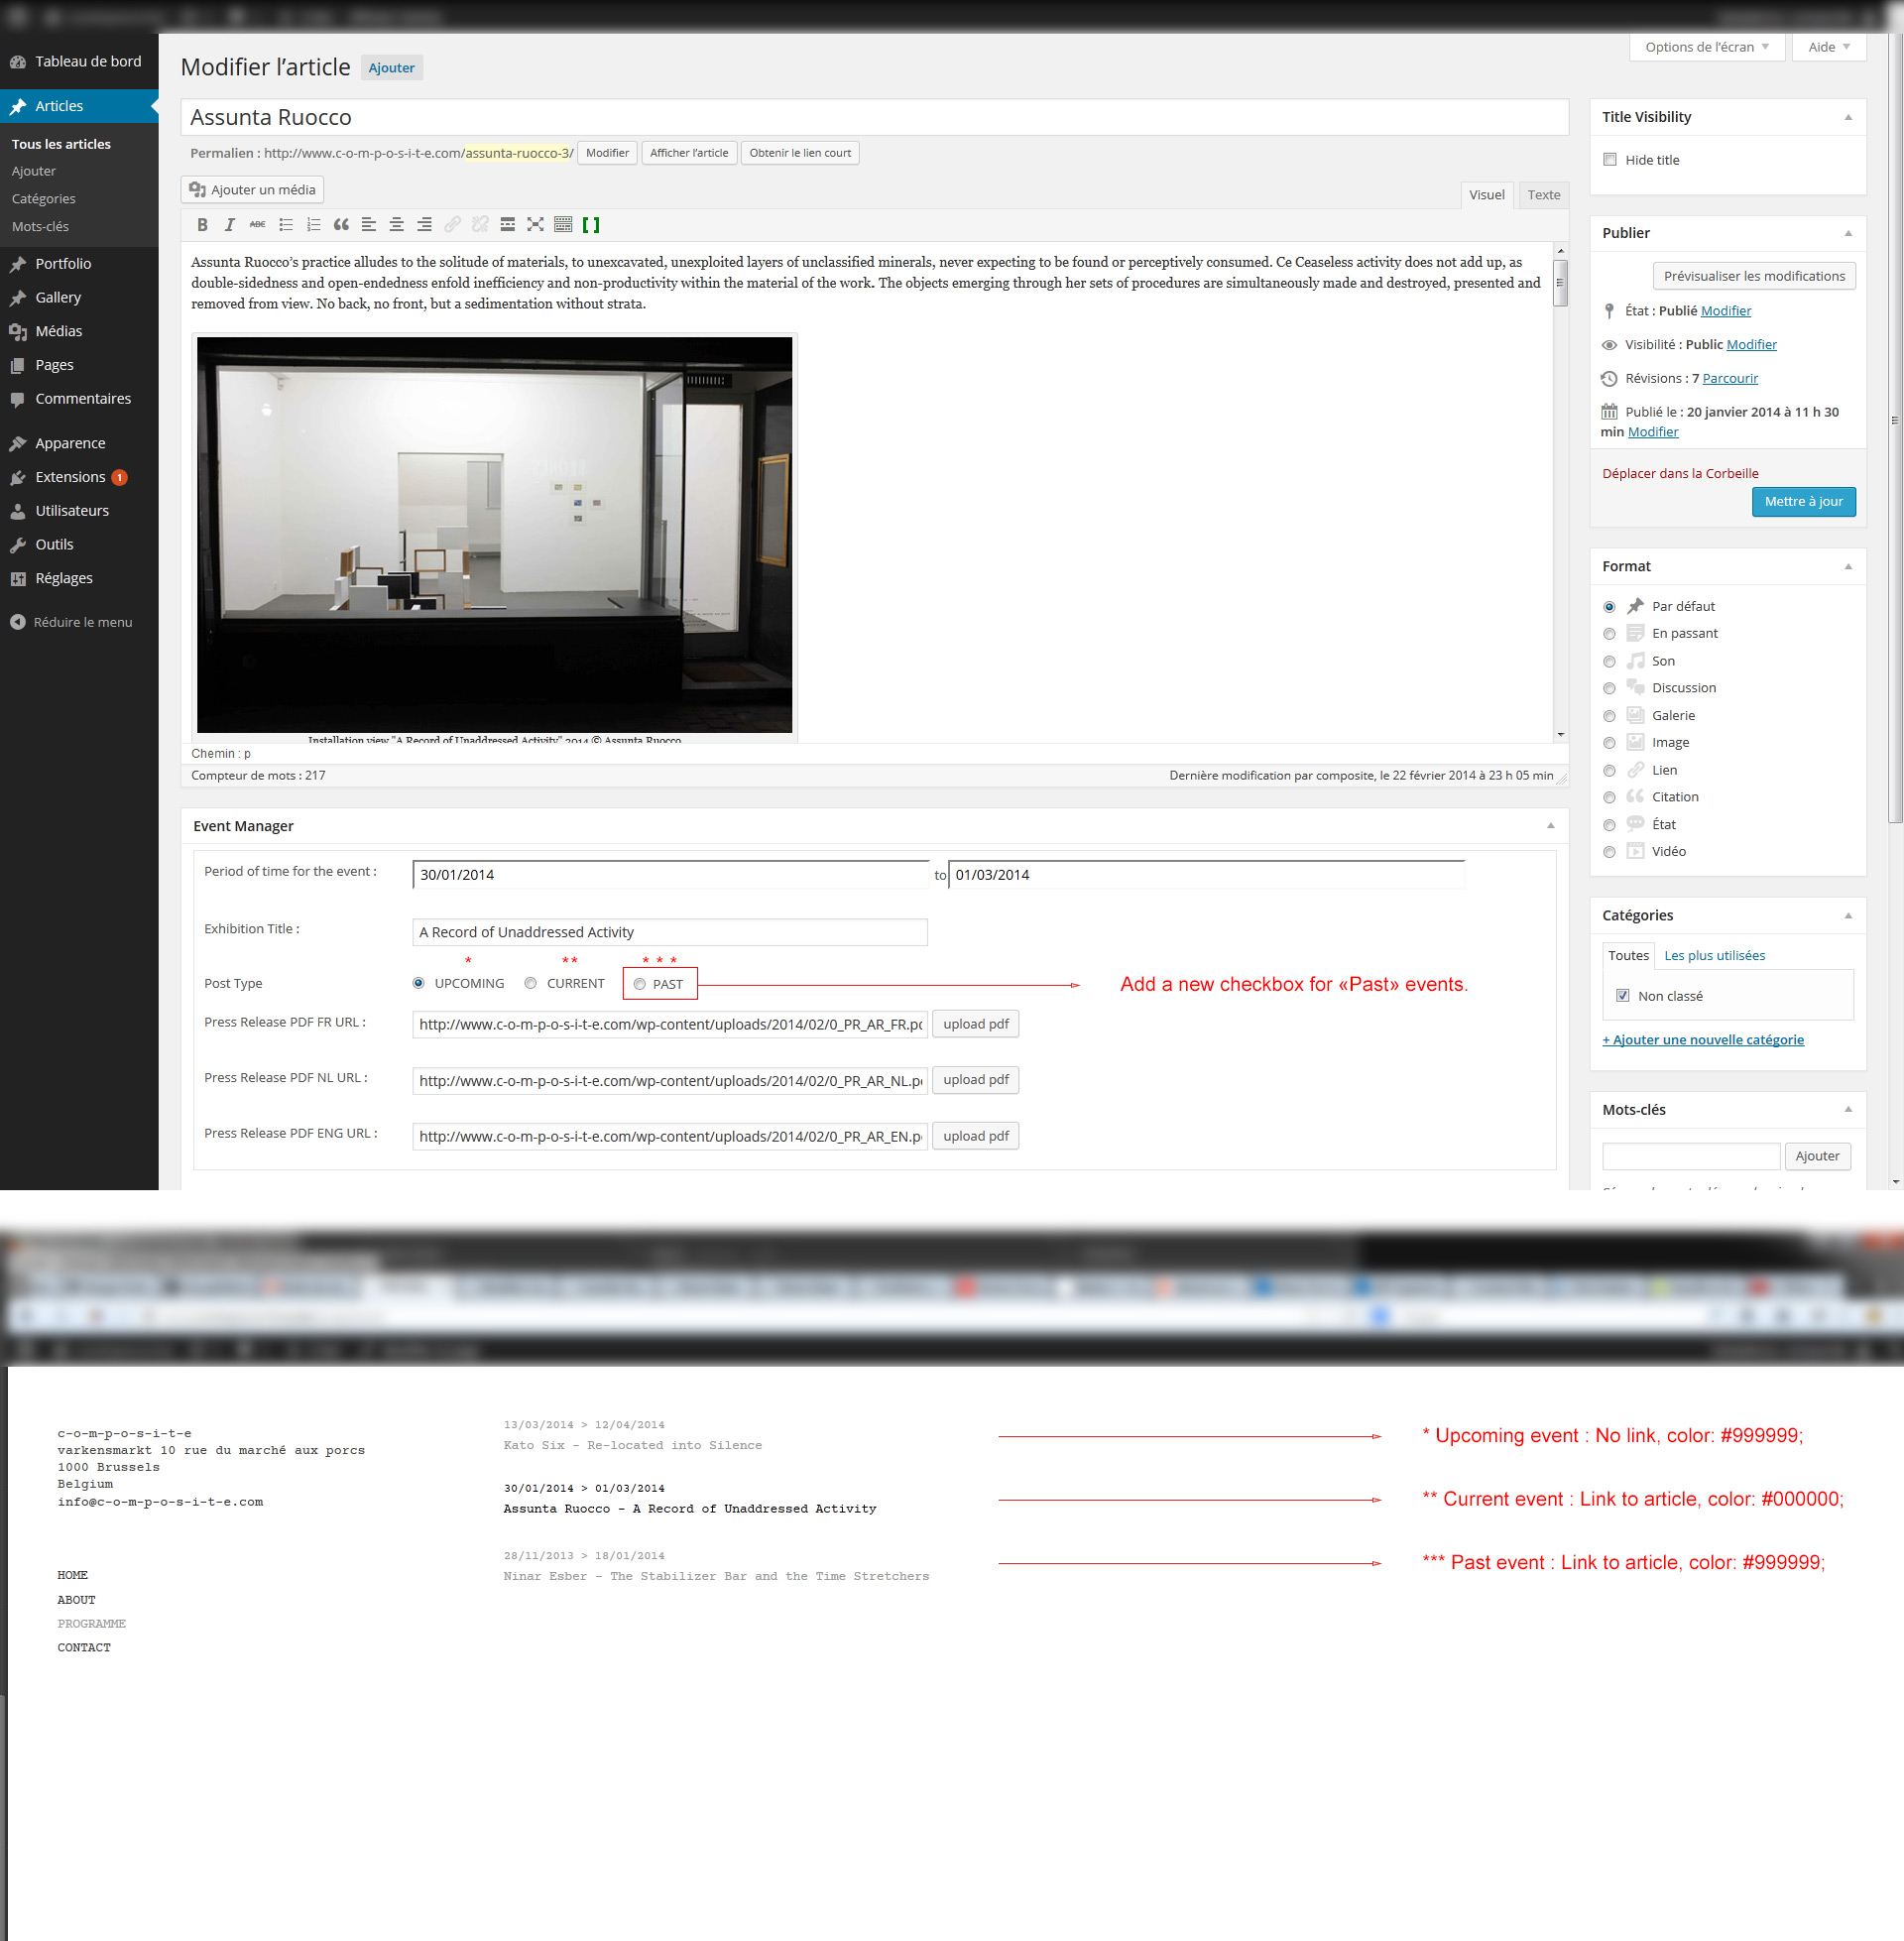This screenshot has height=1941, width=1904.
Task: Click Ajouter un média button
Action: (252, 189)
